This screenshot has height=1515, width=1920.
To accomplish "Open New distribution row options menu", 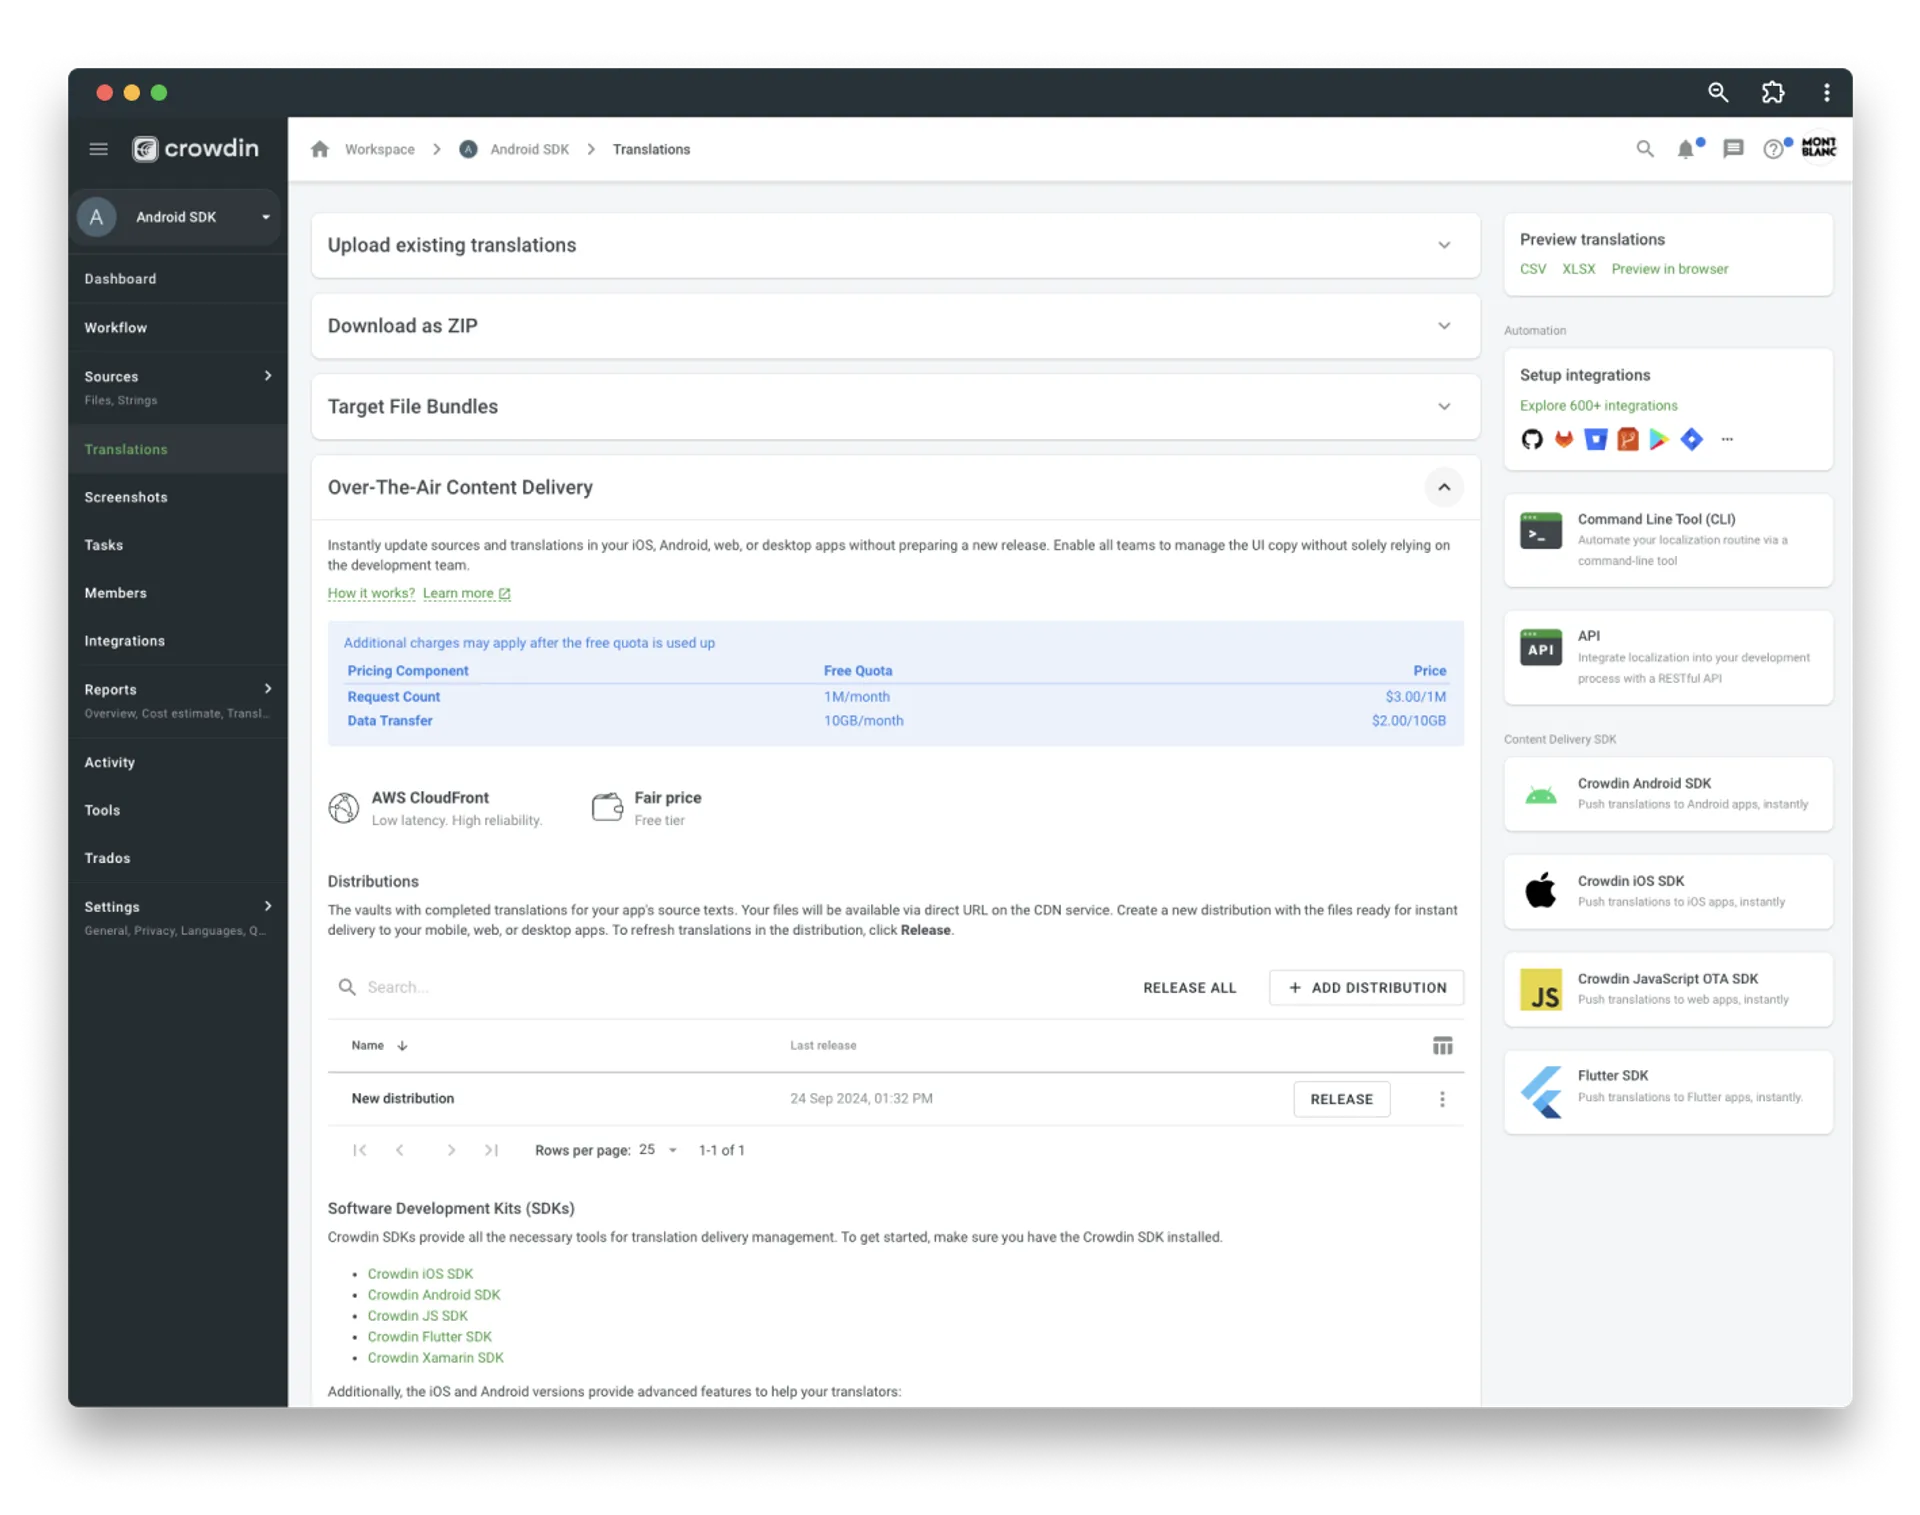I will click(x=1442, y=1098).
